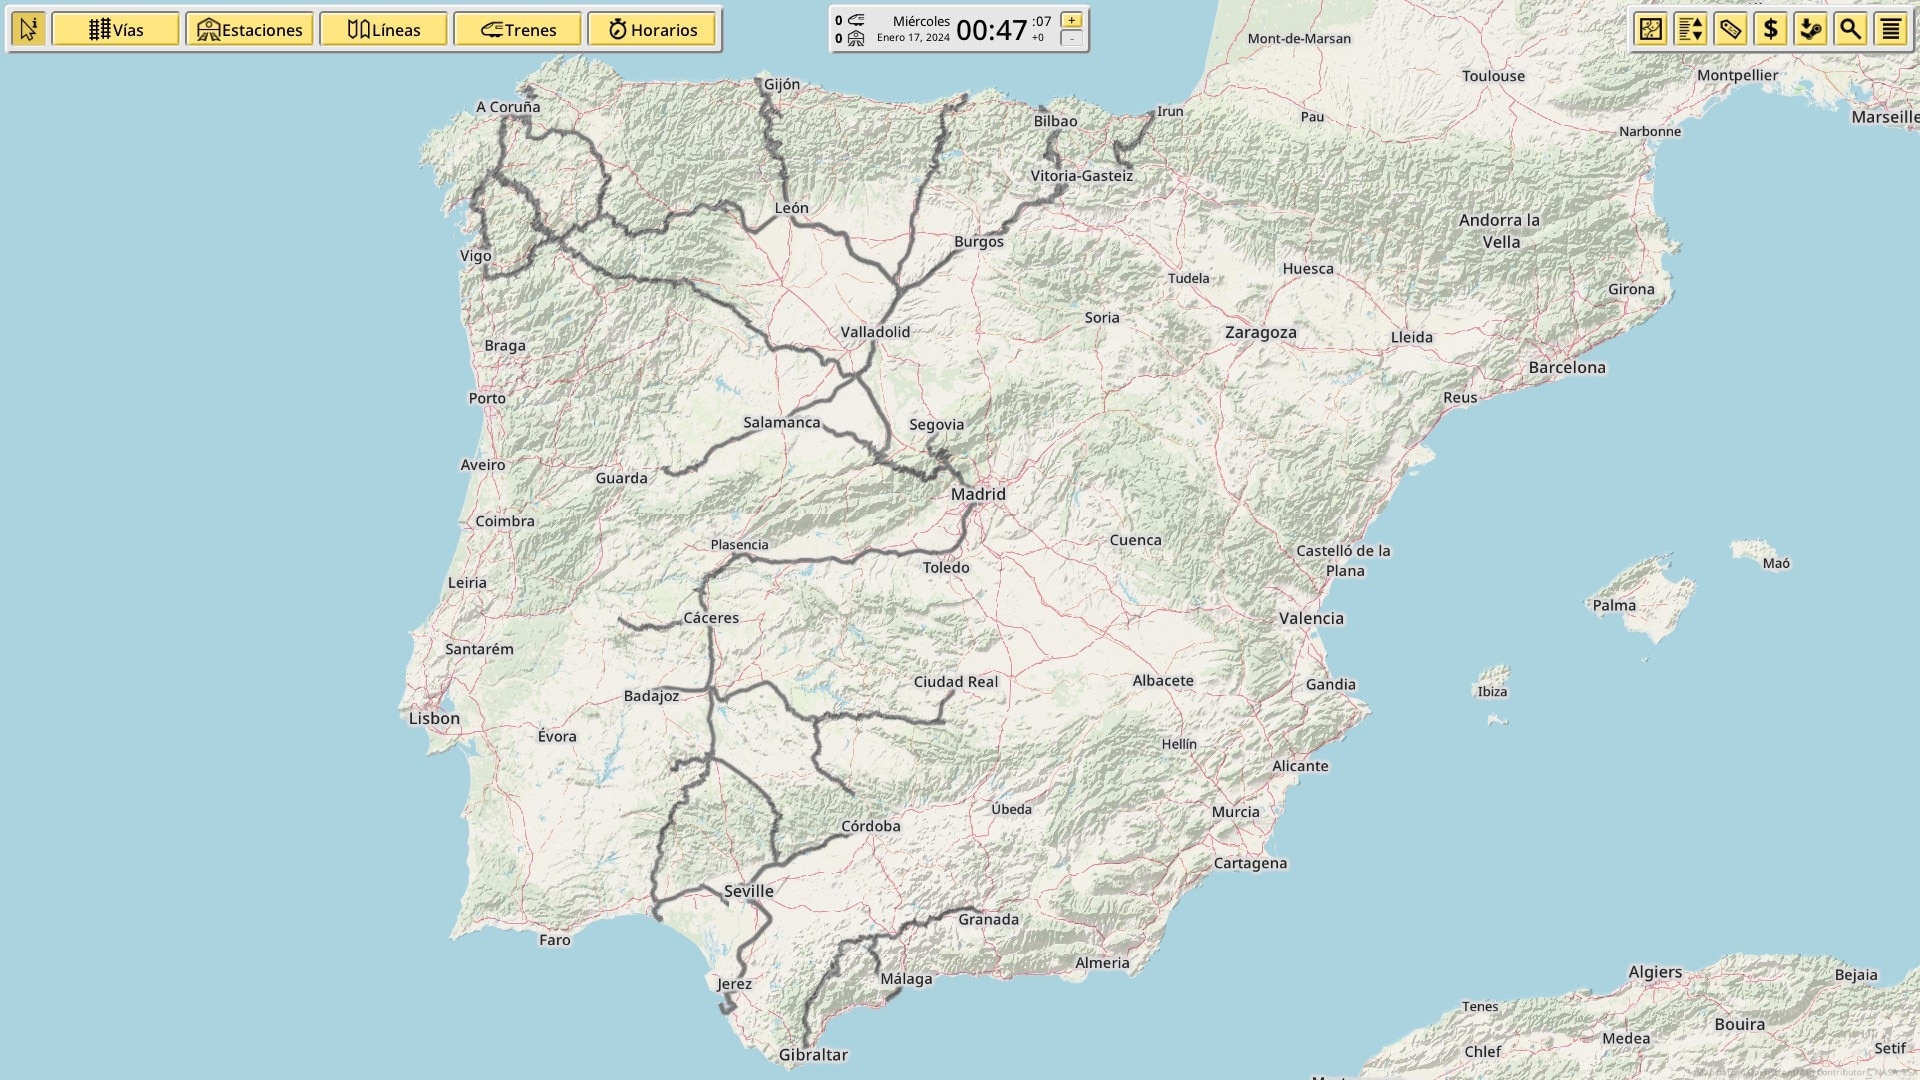The image size is (1920, 1080).
Task: Click the Horarios button
Action: [652, 29]
